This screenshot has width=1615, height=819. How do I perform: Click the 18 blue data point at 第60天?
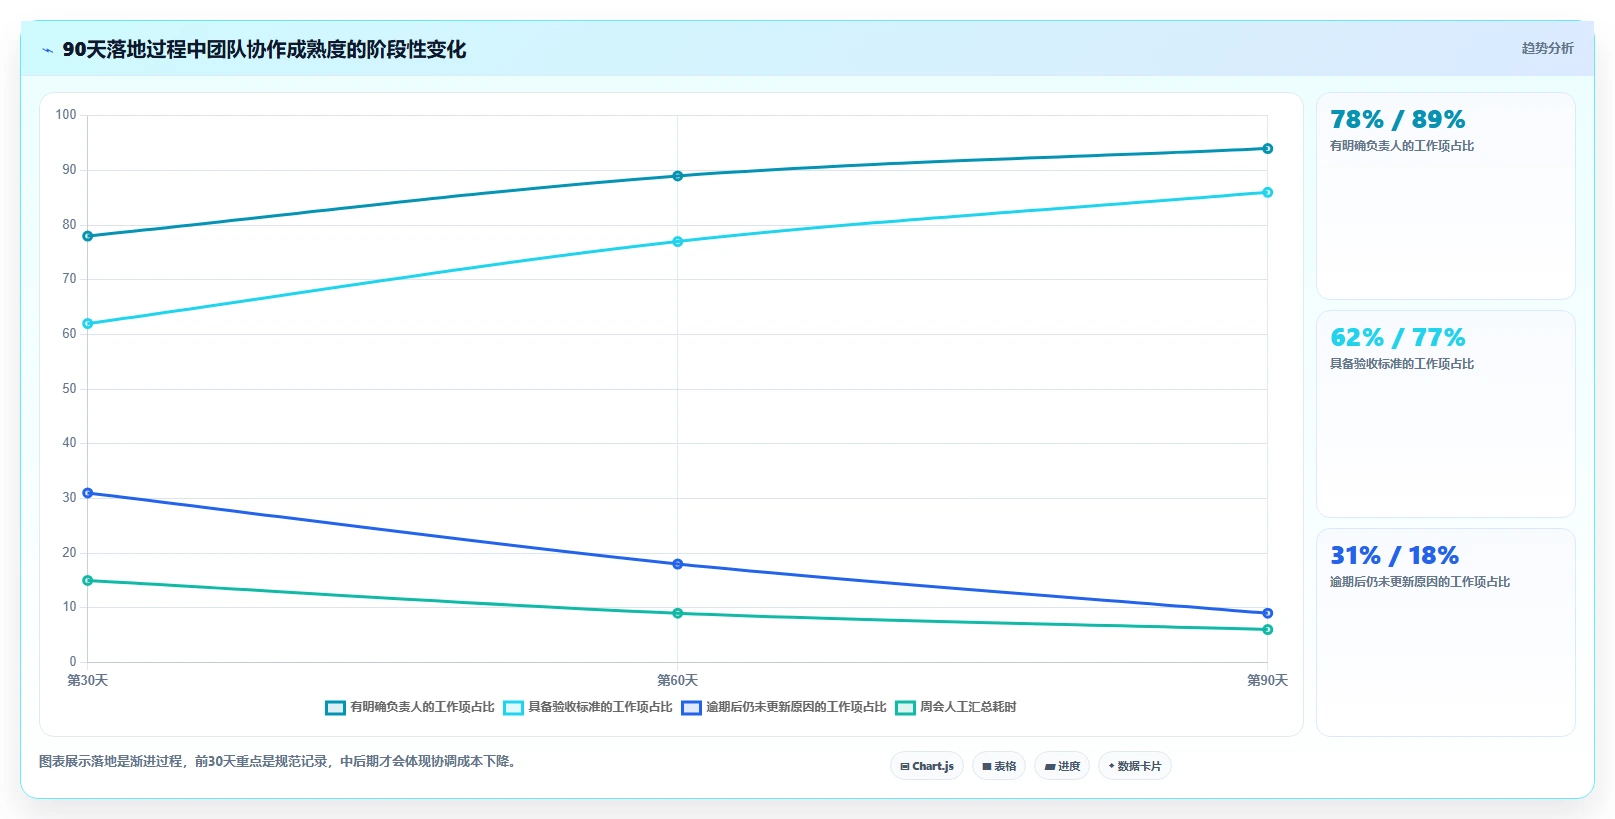click(x=678, y=564)
